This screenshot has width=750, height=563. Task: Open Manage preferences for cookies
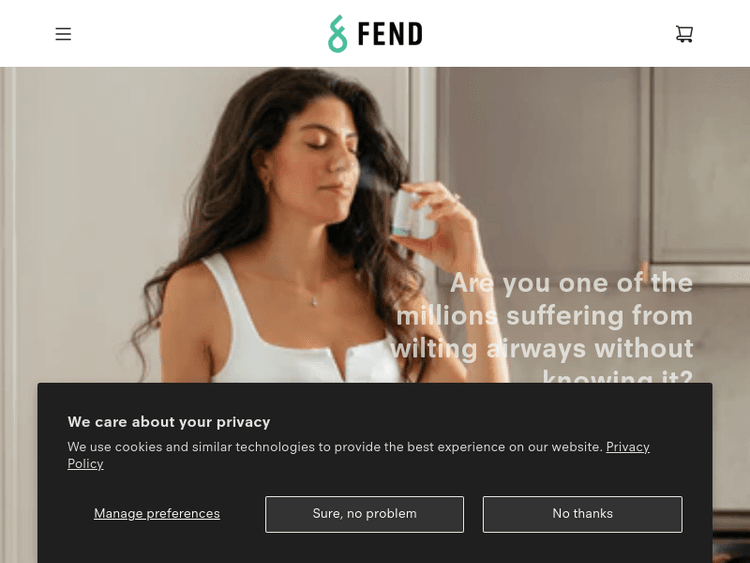[157, 514]
